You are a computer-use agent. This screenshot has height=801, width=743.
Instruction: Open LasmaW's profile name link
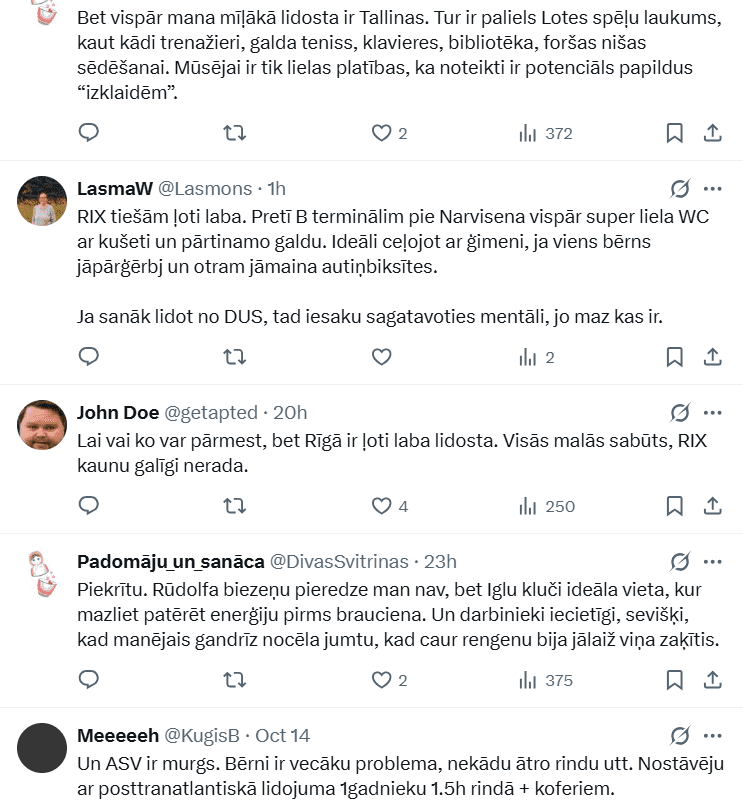(114, 189)
